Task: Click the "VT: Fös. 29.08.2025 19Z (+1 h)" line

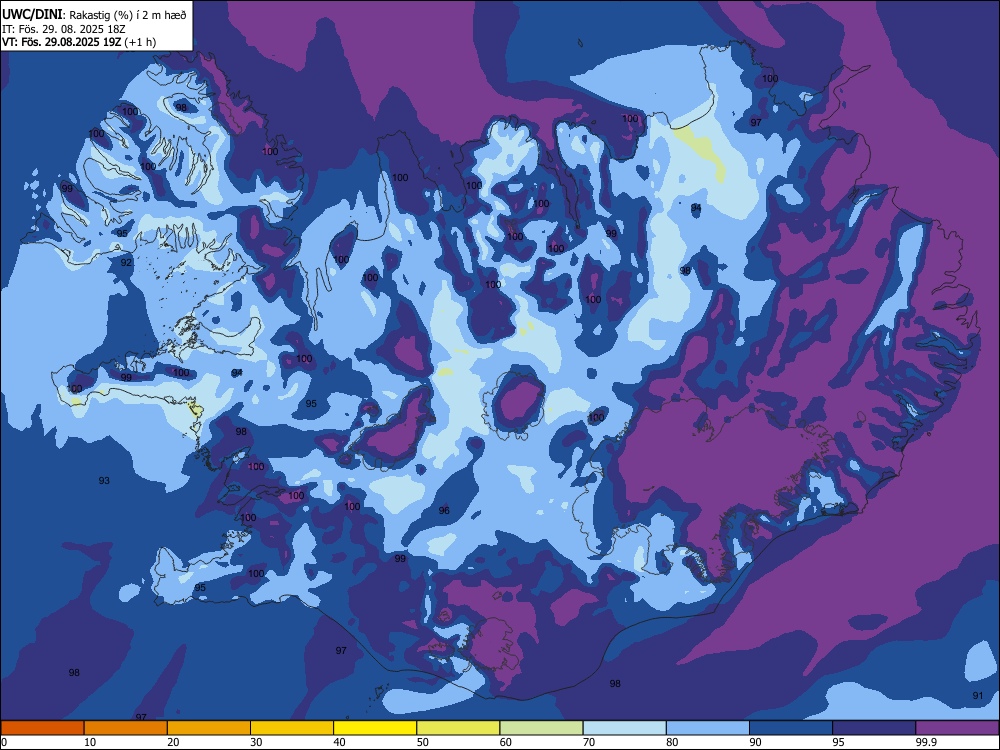Action: [x=79, y=42]
